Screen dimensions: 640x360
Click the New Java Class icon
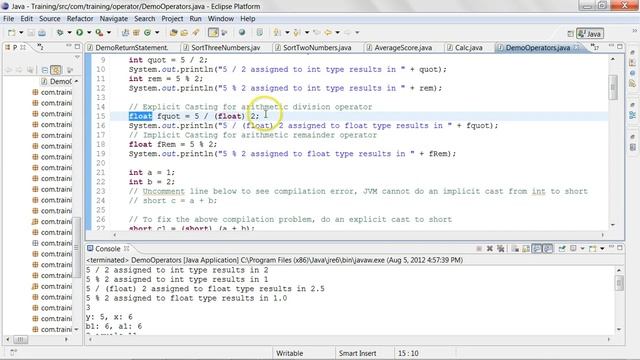[147, 33]
